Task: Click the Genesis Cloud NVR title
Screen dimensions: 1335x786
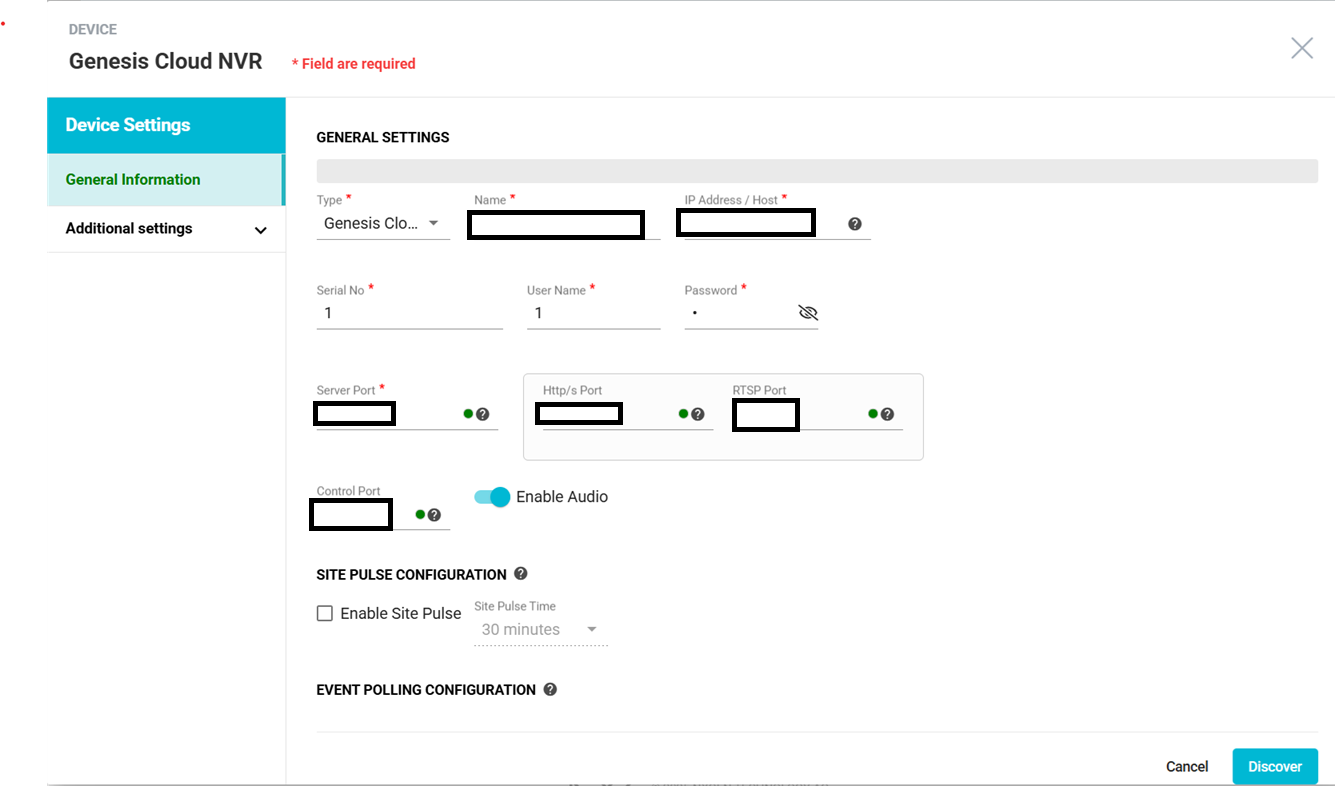Action: pos(166,61)
